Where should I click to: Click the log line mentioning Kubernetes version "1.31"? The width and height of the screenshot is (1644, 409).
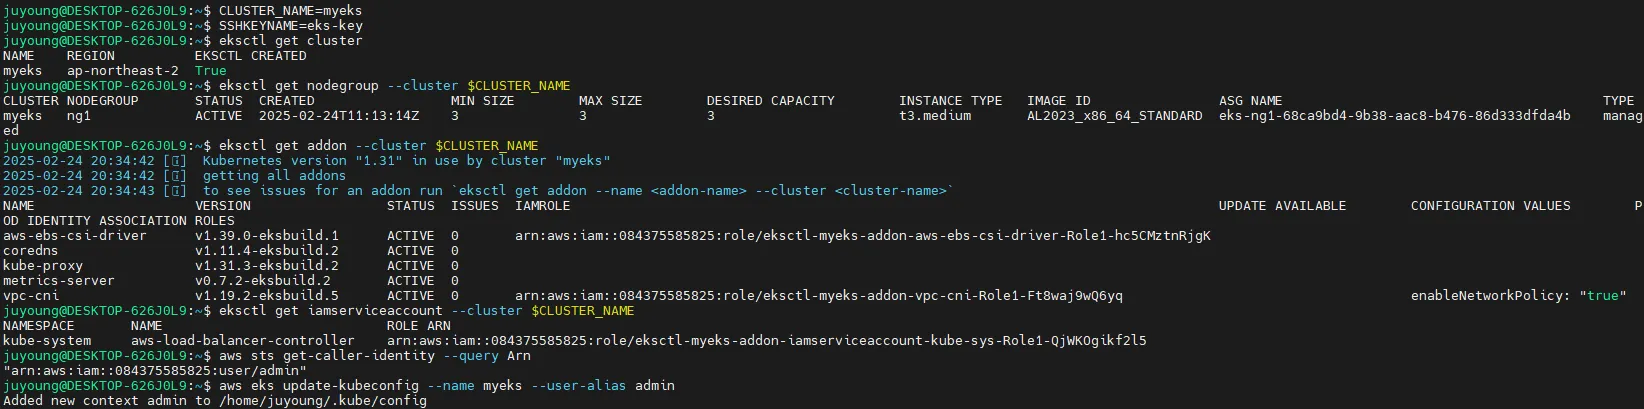pos(306,161)
